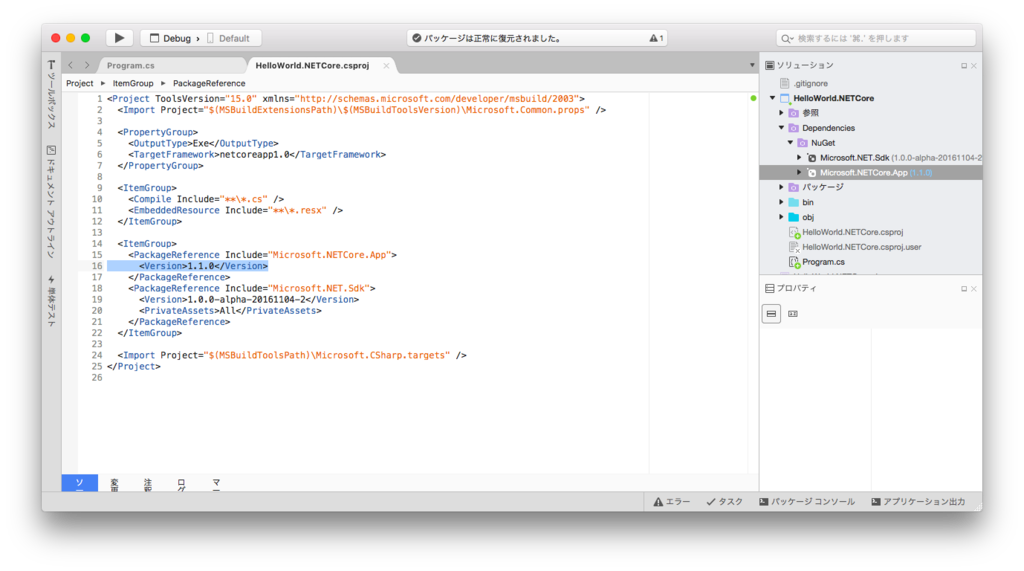Open the エラー (Errors) pad
The height and width of the screenshot is (571, 1024).
click(672, 502)
